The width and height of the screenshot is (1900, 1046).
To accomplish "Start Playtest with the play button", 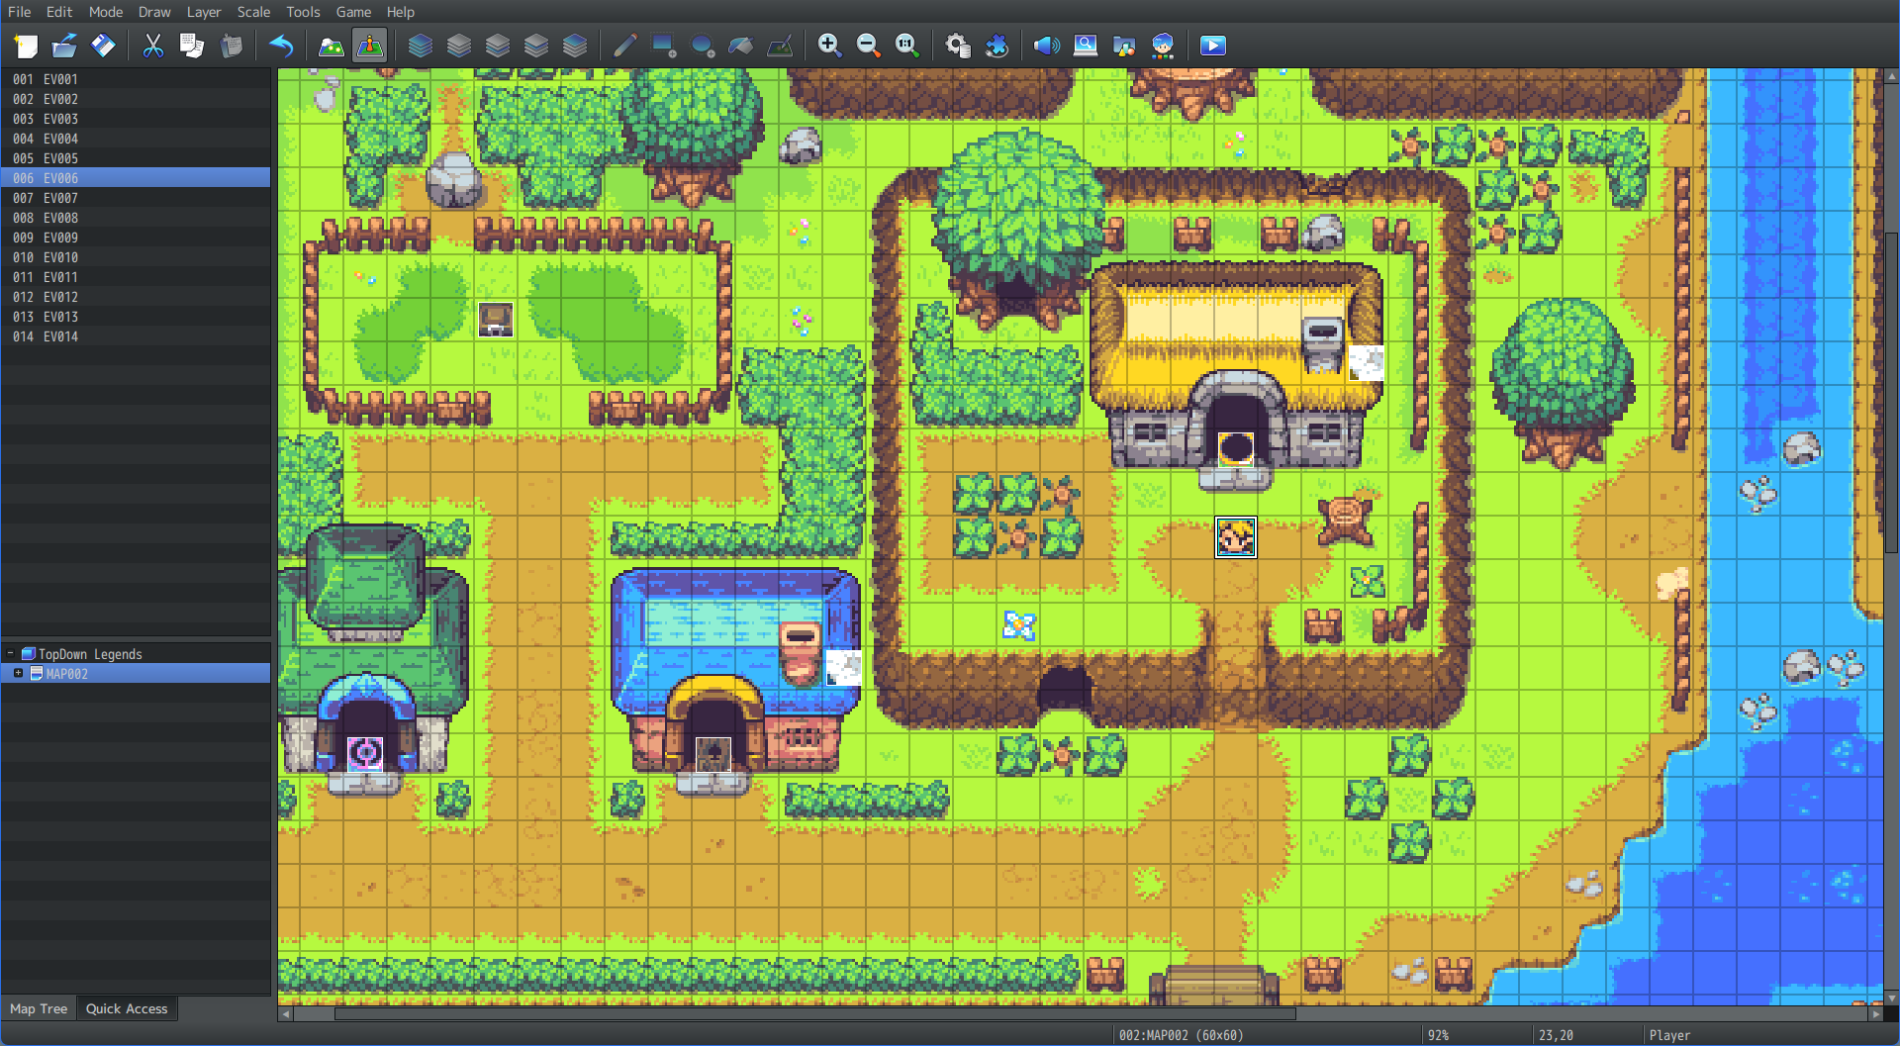I will 1213,45.
